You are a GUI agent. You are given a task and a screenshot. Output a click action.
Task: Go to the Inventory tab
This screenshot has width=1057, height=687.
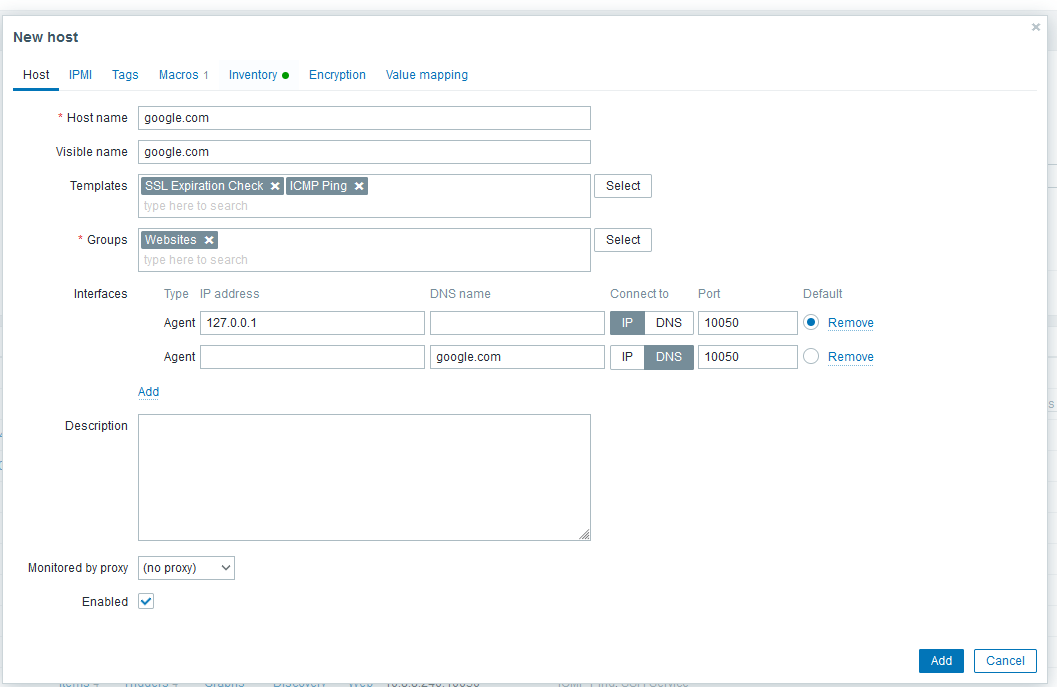tap(259, 75)
